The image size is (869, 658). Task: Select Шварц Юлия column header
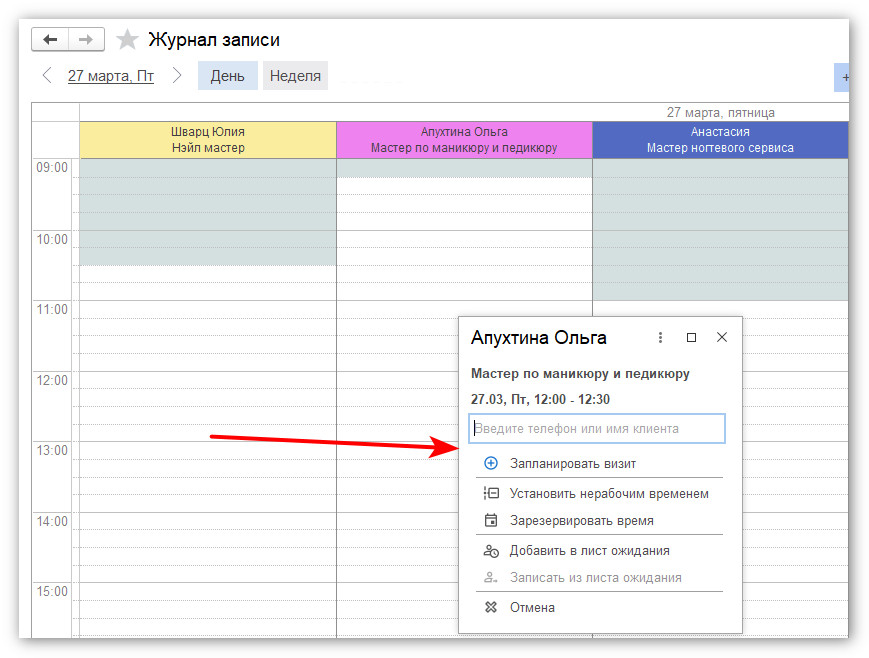coord(208,140)
